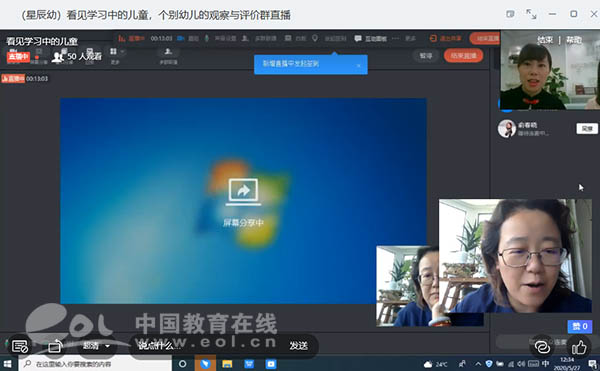Click the location pin check-in icon
Image resolution: width=600 pixels, height=371 pixels.
tap(315, 38)
